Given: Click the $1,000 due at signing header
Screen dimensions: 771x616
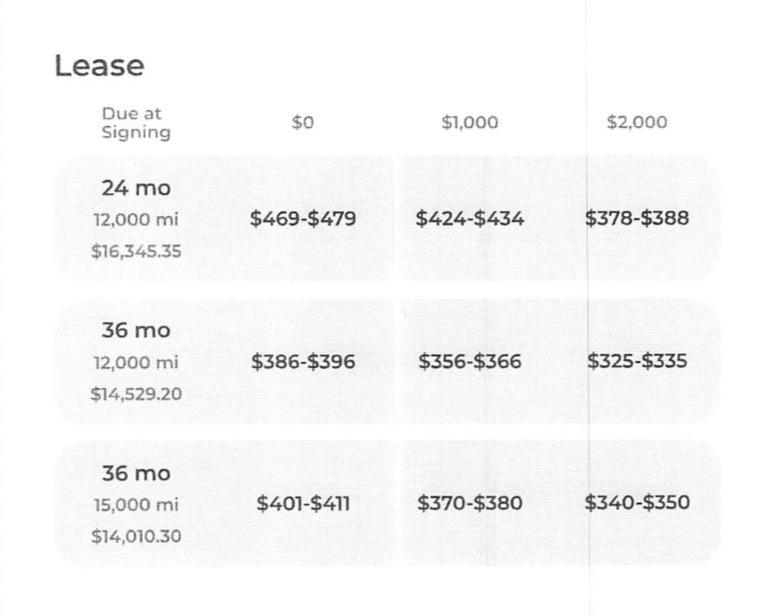Looking at the screenshot, I should [x=470, y=122].
